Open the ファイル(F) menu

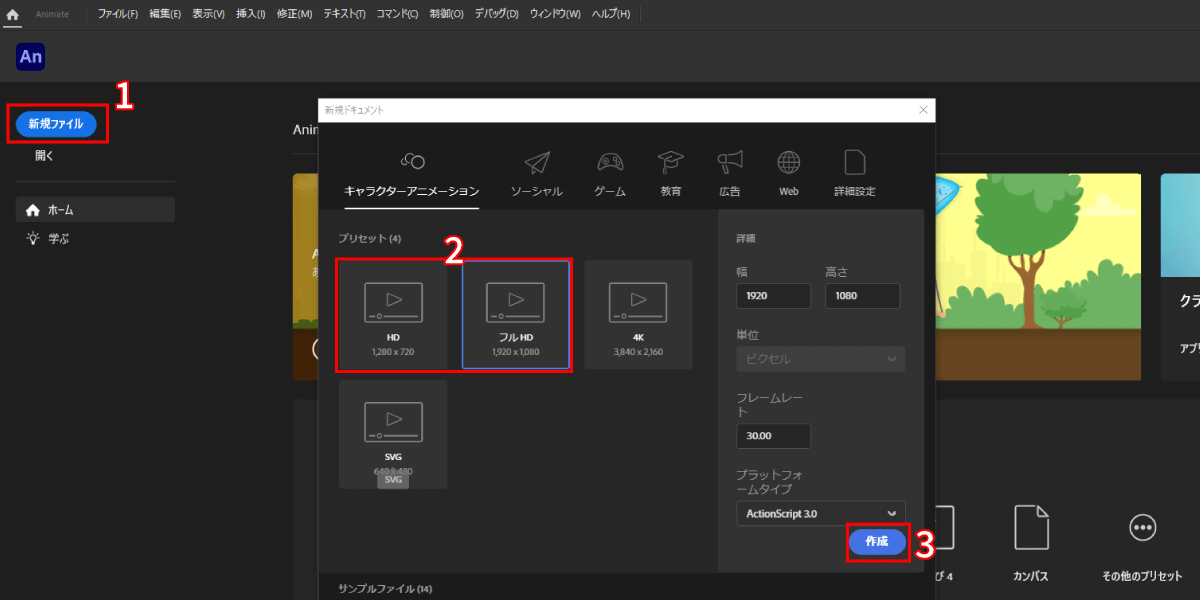coord(118,14)
